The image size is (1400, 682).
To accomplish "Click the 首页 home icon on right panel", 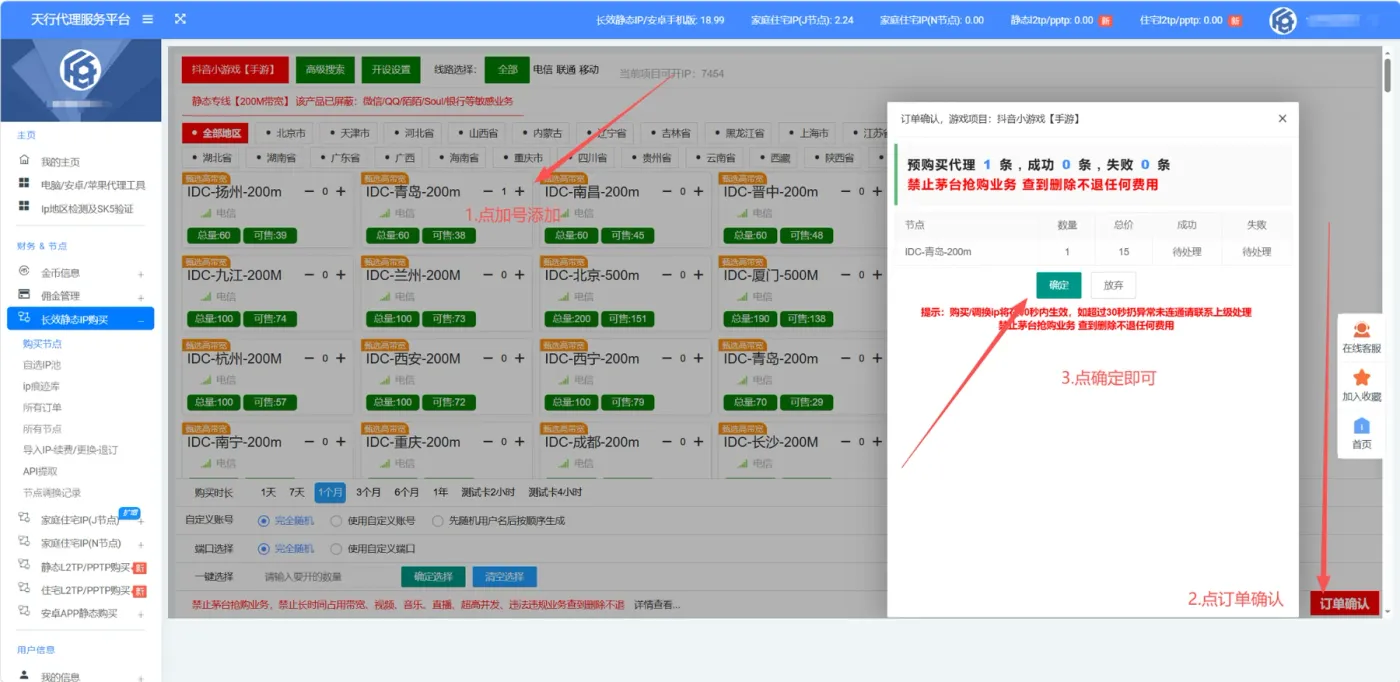I will tap(1361, 426).
